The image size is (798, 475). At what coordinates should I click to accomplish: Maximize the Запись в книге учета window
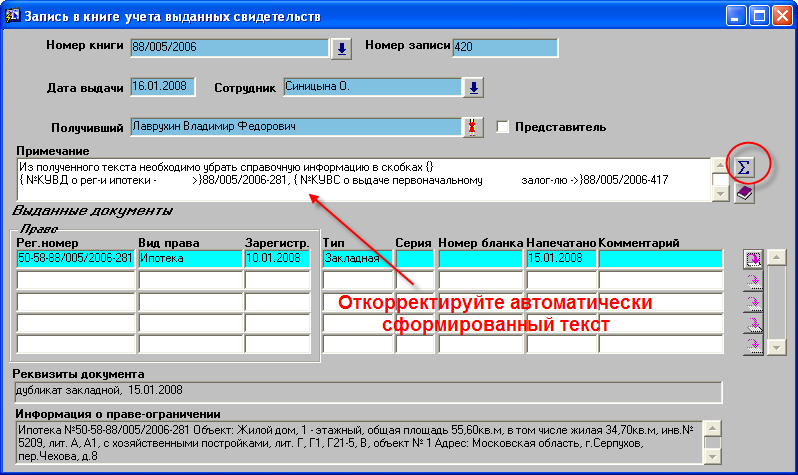759,16
